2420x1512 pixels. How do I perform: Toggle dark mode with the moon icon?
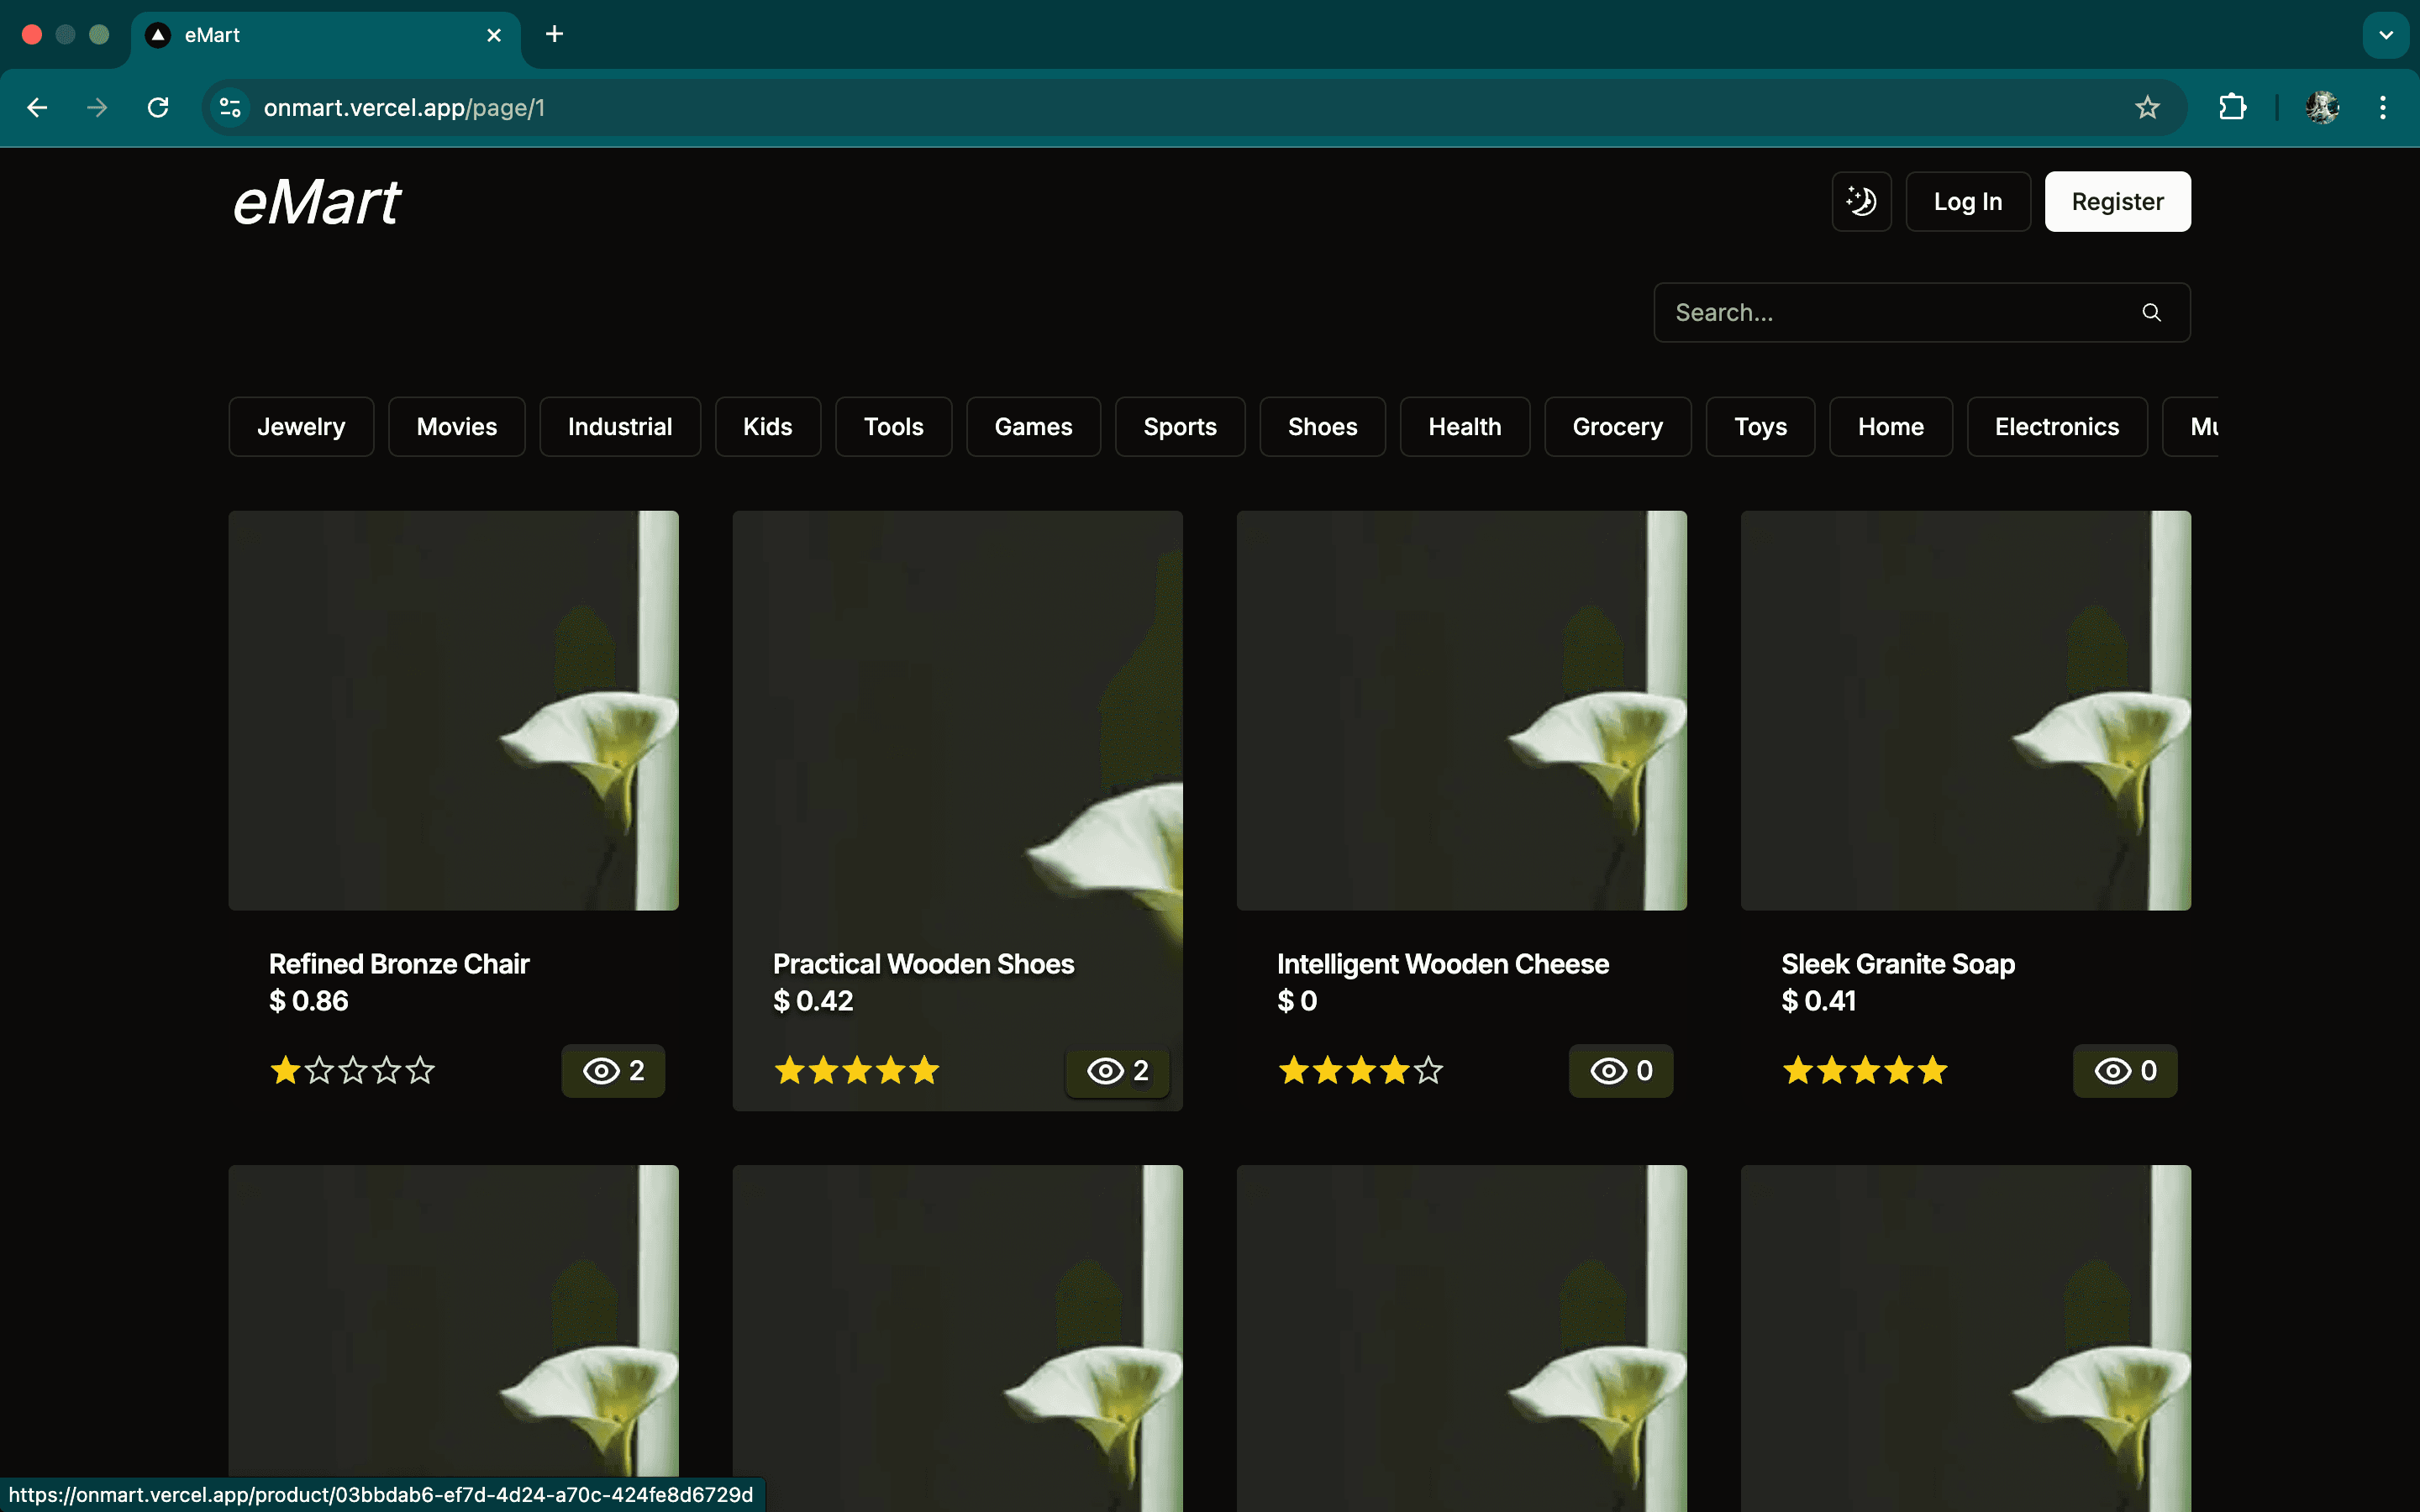point(1860,201)
